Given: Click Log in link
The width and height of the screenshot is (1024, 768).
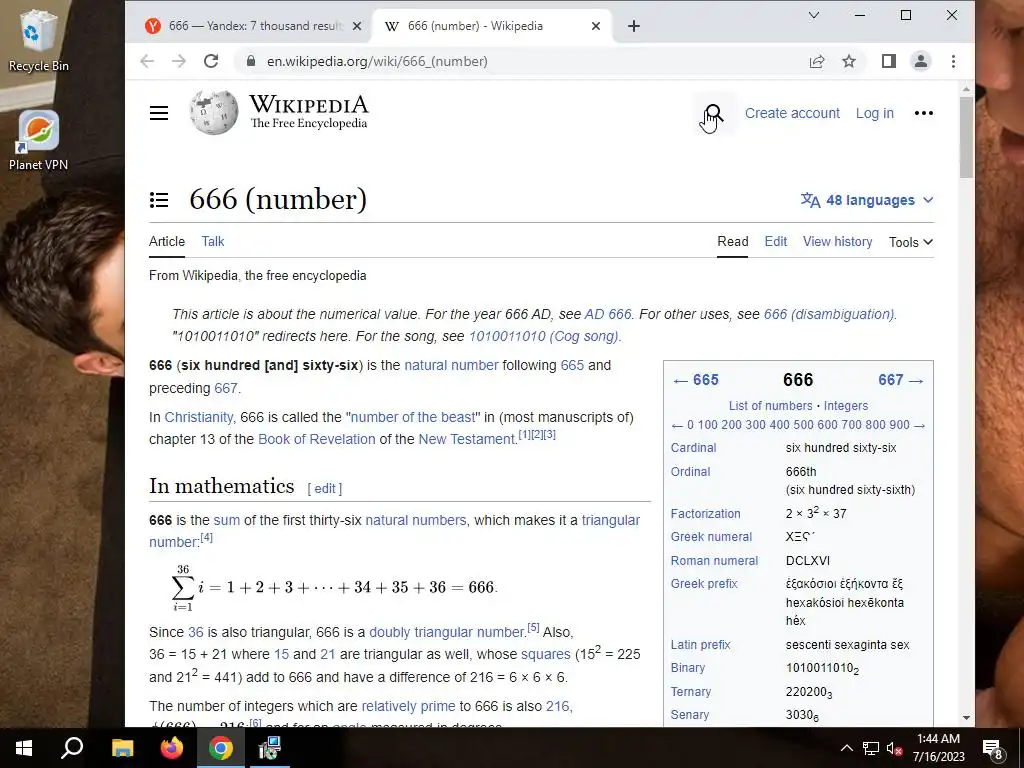Looking at the screenshot, I should (874, 113).
